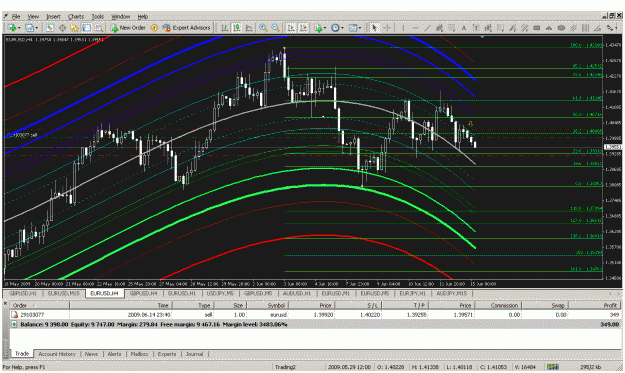Select the Vertical Line drawing tool
The width and height of the screenshot is (625, 373).
coord(403,27)
